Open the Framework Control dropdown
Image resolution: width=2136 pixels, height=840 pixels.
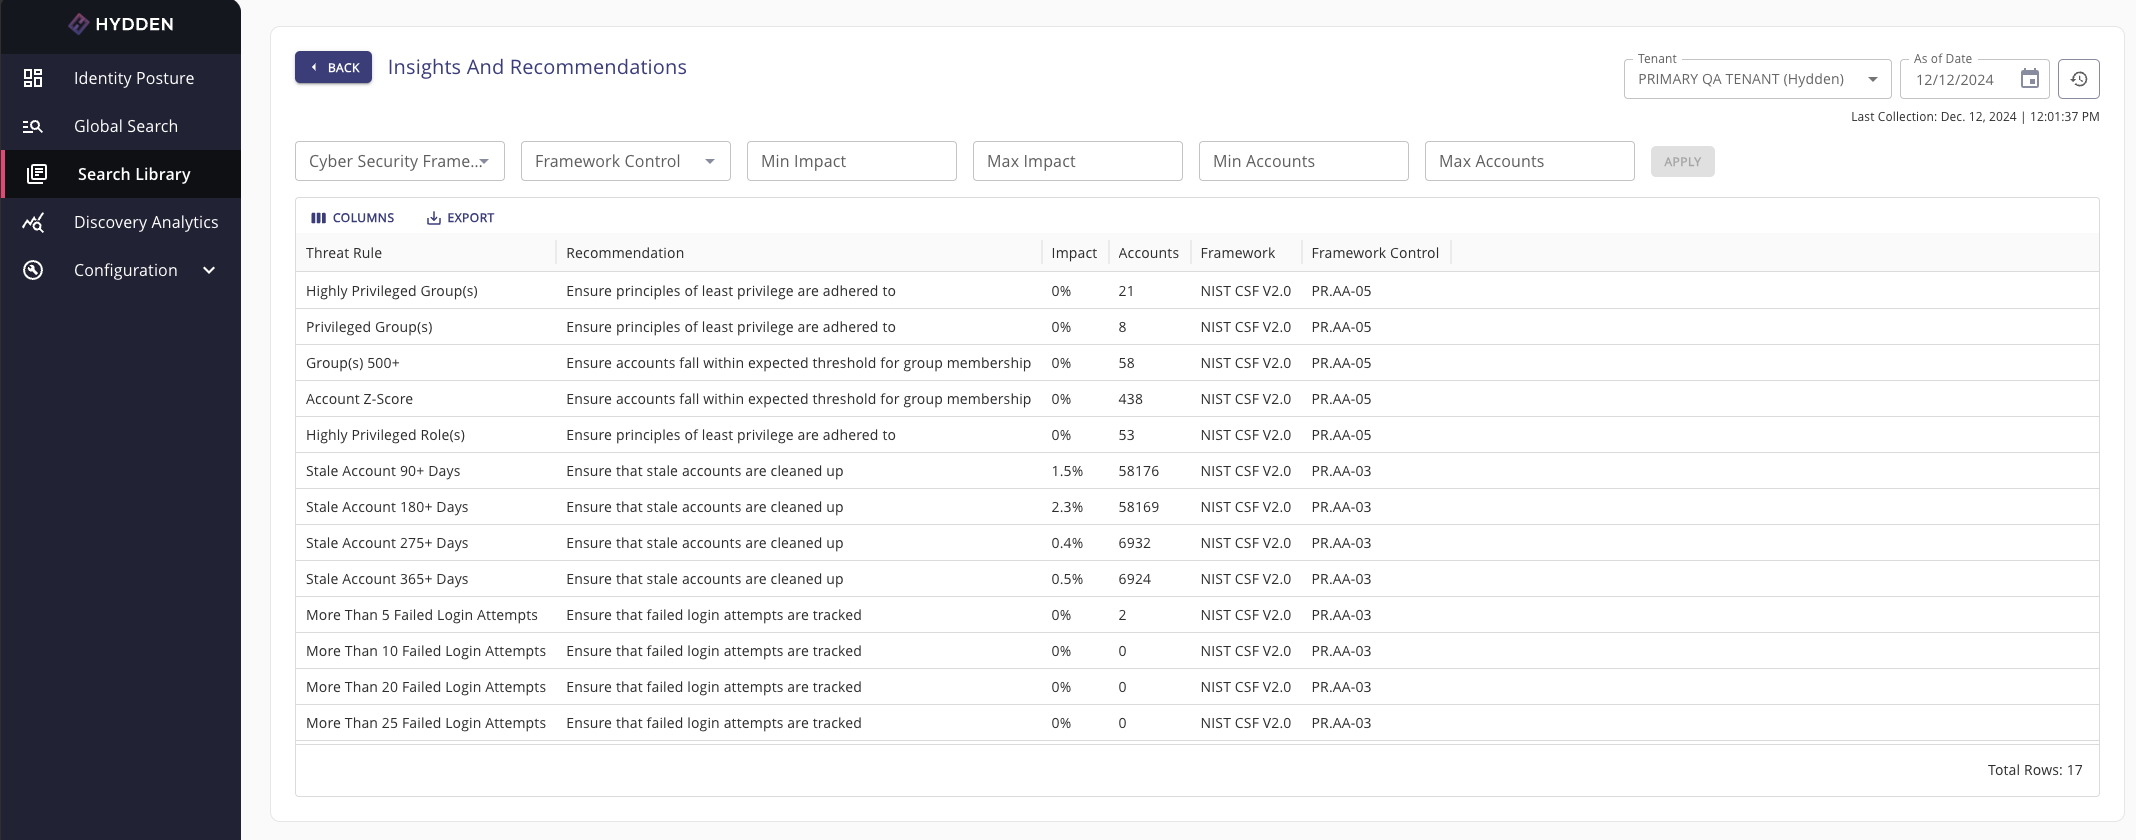(626, 161)
